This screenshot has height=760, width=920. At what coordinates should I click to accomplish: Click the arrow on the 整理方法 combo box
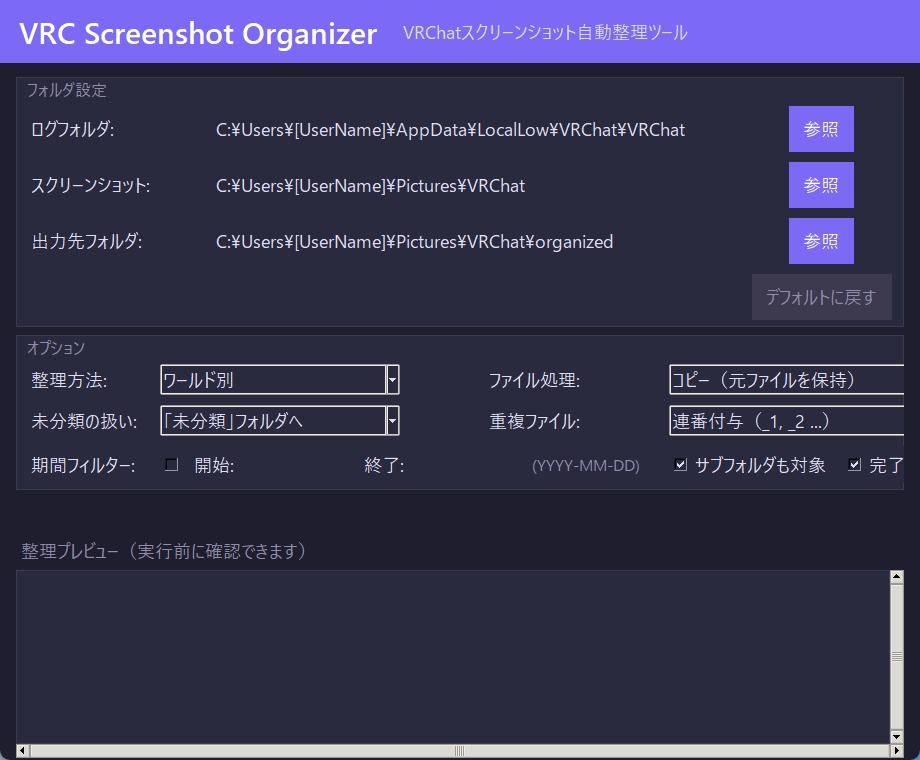(x=392, y=380)
